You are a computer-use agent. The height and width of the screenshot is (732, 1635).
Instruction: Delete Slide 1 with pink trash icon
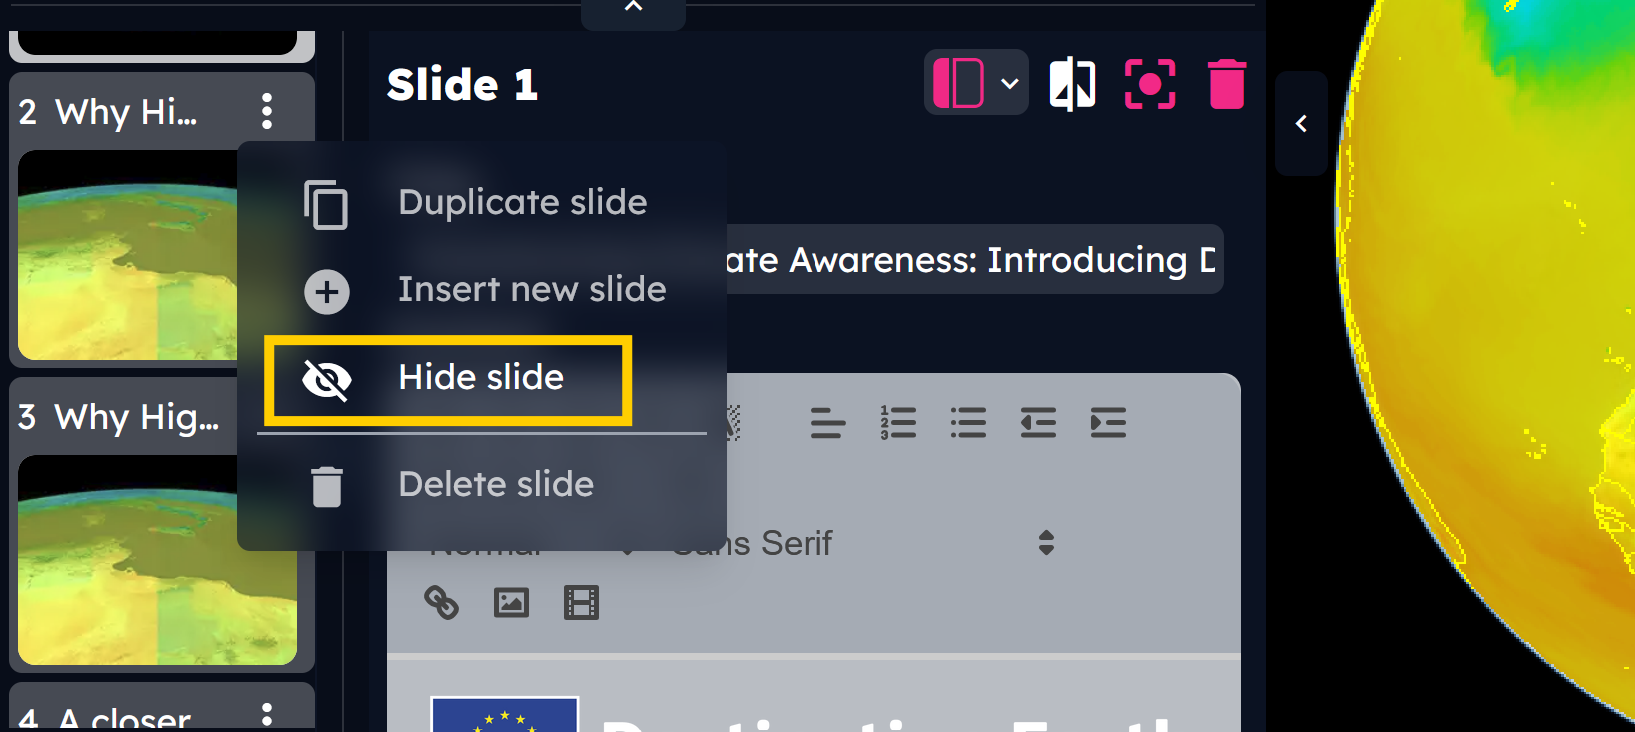click(1226, 84)
